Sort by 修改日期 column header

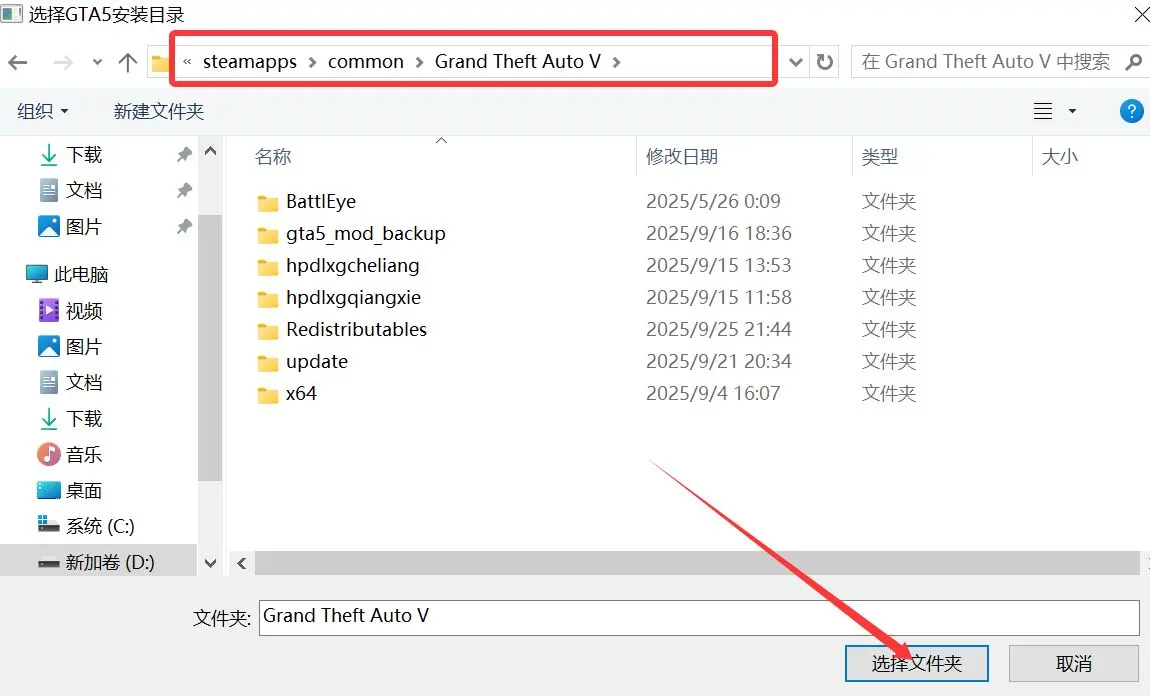pos(682,157)
